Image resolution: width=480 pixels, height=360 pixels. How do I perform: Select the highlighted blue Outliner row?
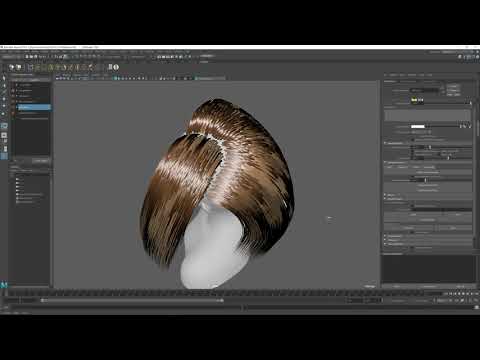34,107
